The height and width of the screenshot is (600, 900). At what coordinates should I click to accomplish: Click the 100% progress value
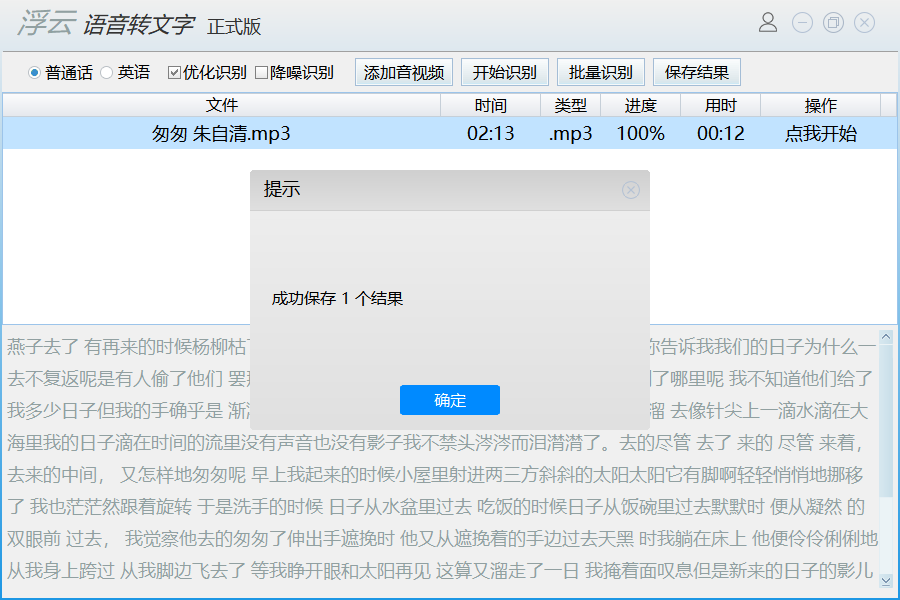[x=640, y=133]
